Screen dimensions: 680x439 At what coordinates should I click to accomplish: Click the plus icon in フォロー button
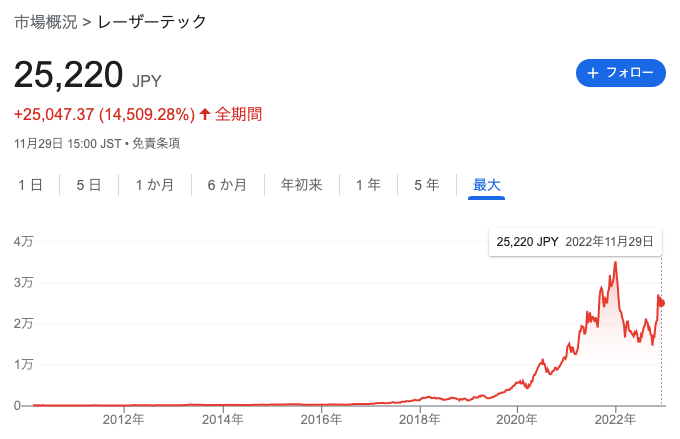point(592,73)
